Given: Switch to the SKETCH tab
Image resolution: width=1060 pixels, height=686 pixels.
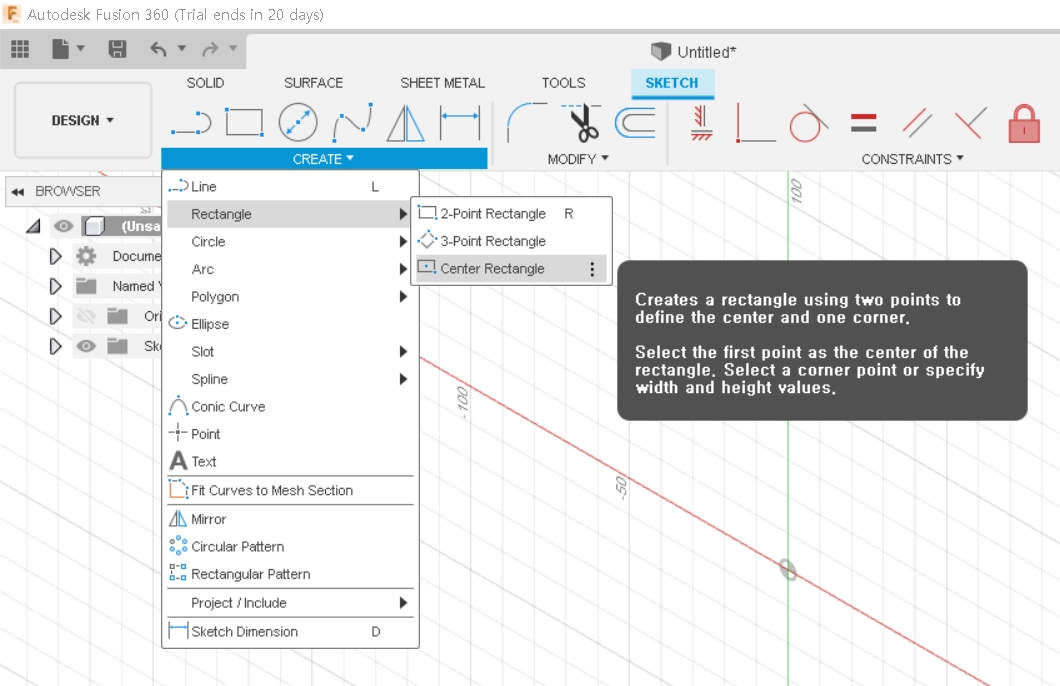Looking at the screenshot, I should [x=672, y=82].
